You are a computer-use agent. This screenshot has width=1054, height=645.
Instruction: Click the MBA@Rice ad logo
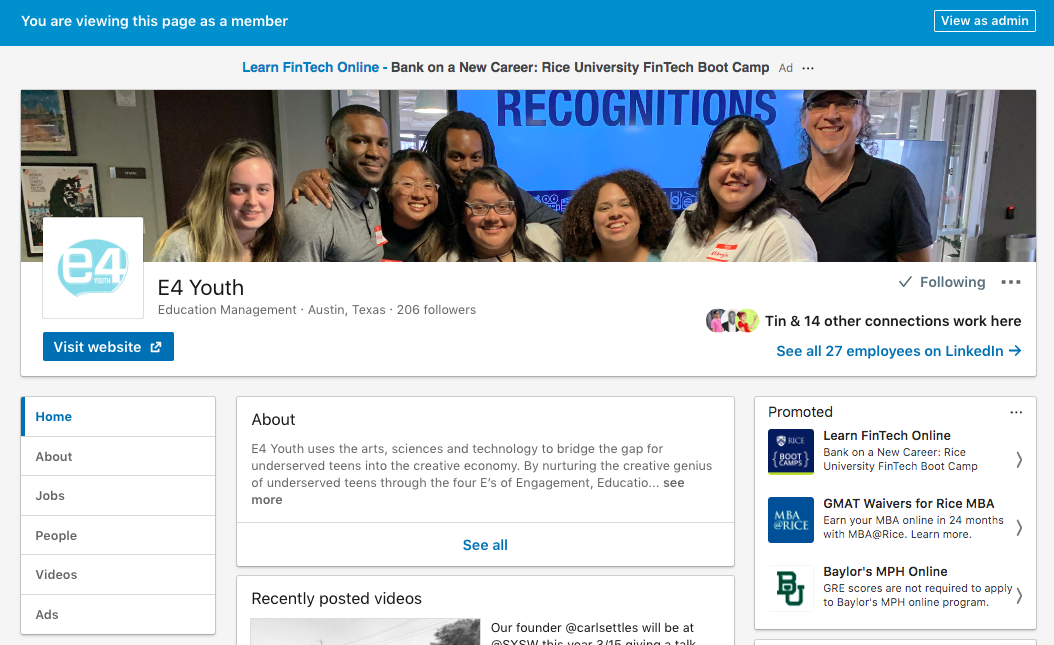coord(790,520)
